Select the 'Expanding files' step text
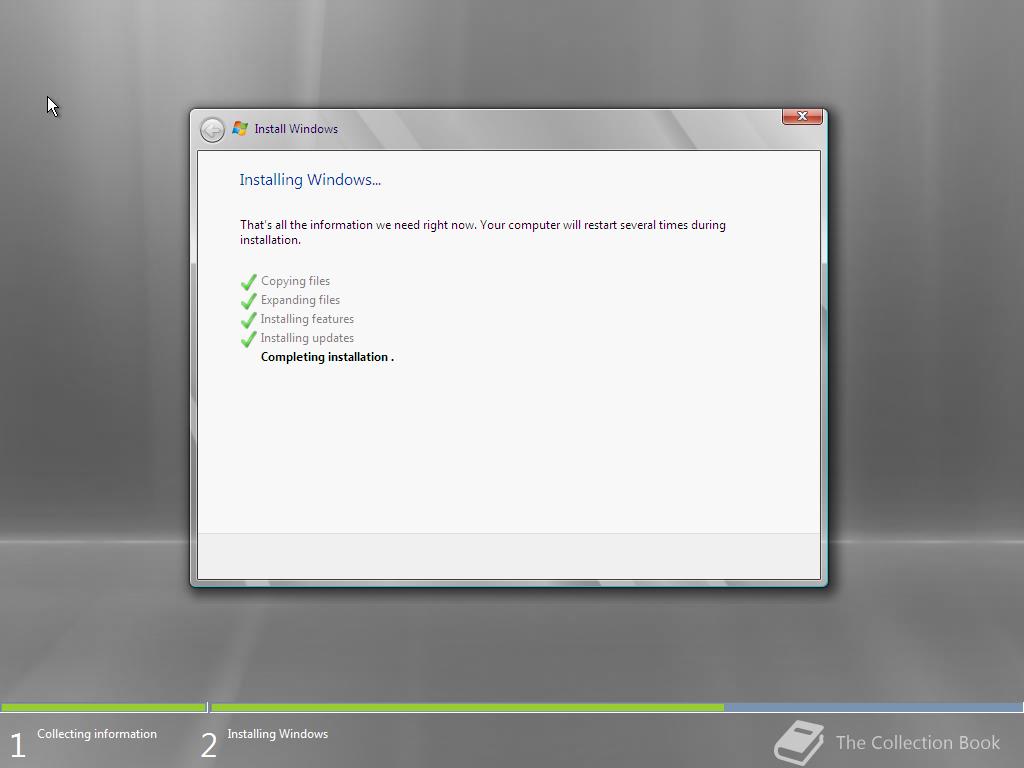1024x768 pixels. [x=300, y=300]
